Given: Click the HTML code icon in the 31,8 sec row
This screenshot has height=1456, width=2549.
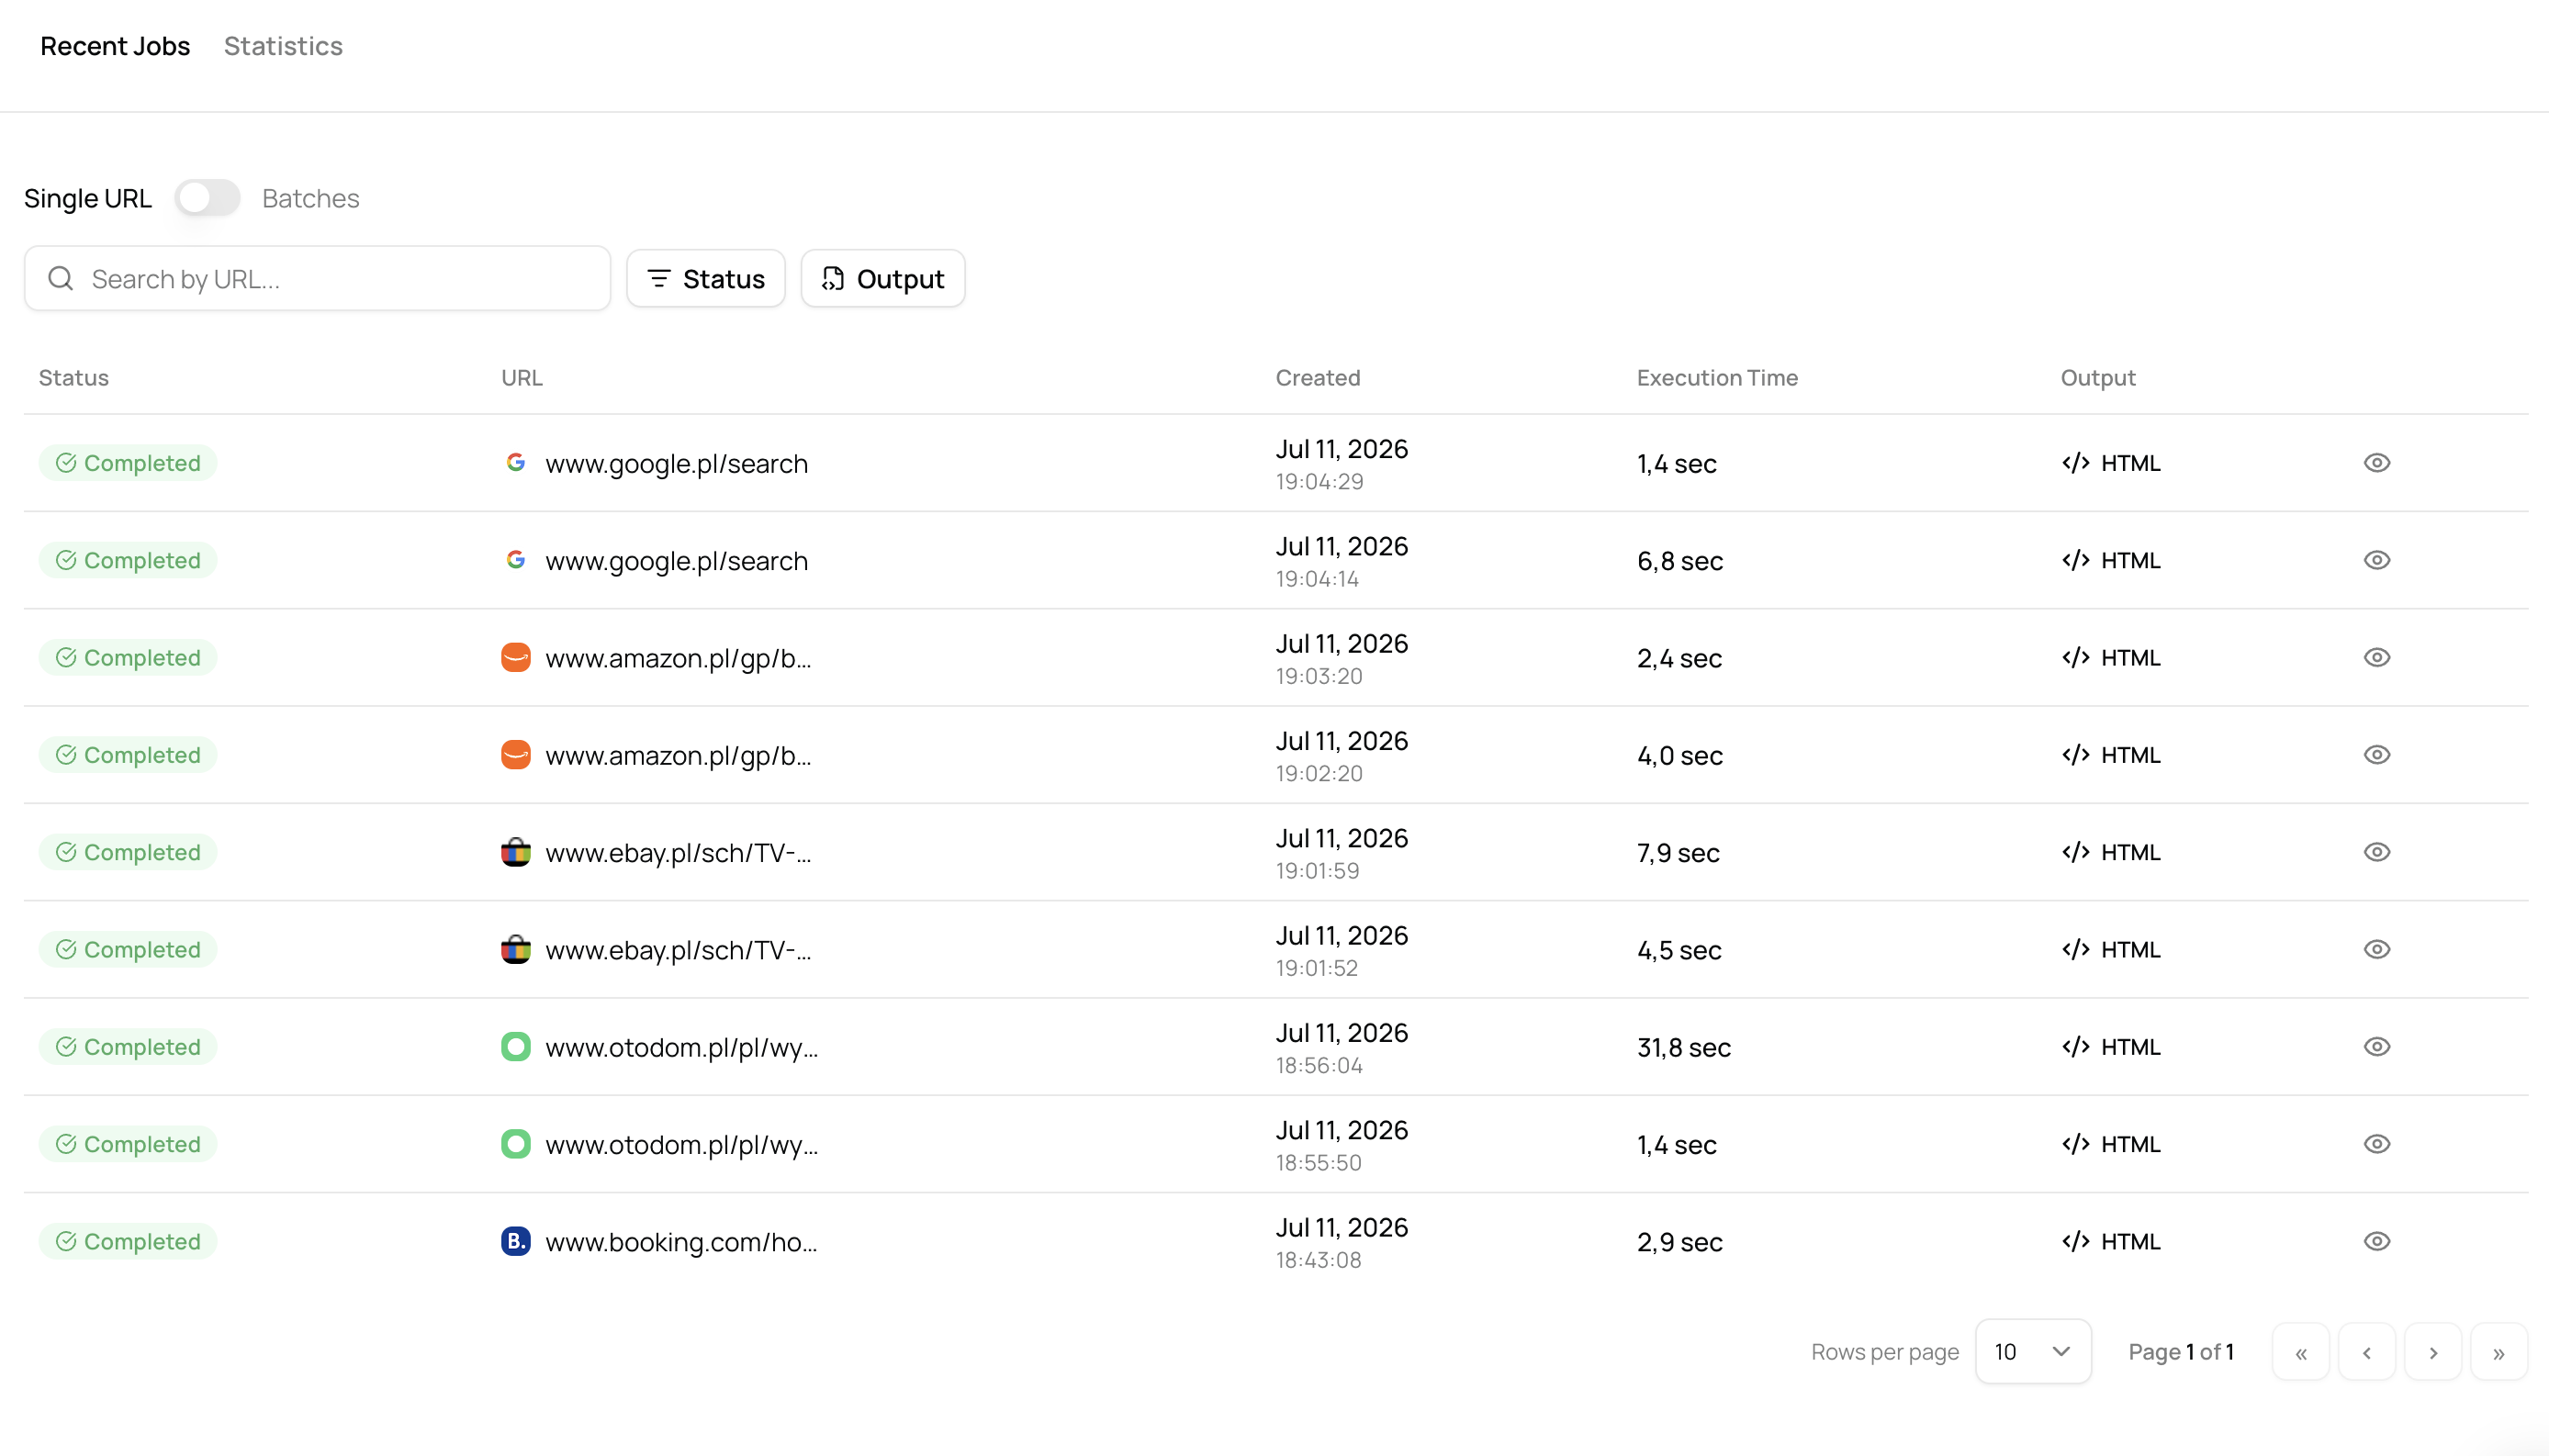Looking at the screenshot, I should (2076, 1047).
